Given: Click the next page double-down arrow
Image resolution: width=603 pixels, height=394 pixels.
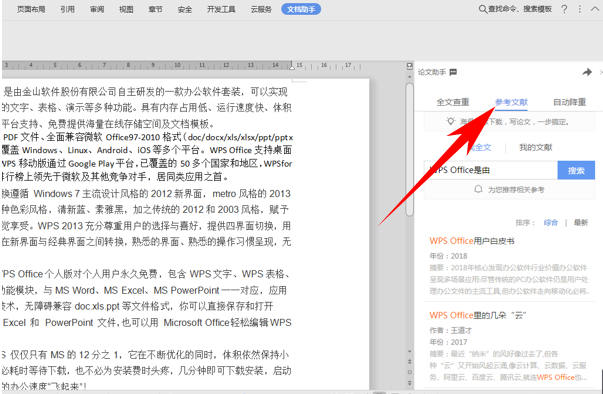Looking at the screenshot, I should (x=410, y=383).
